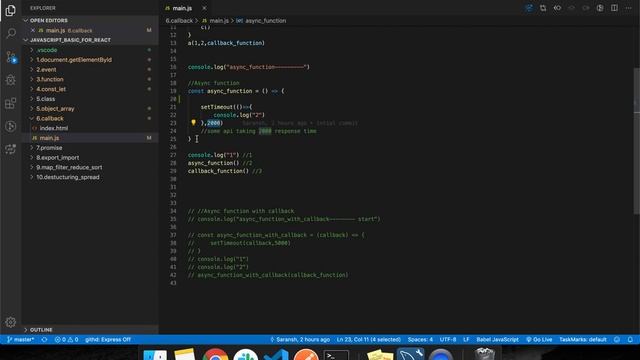Close the main.js editor tab

204,8
